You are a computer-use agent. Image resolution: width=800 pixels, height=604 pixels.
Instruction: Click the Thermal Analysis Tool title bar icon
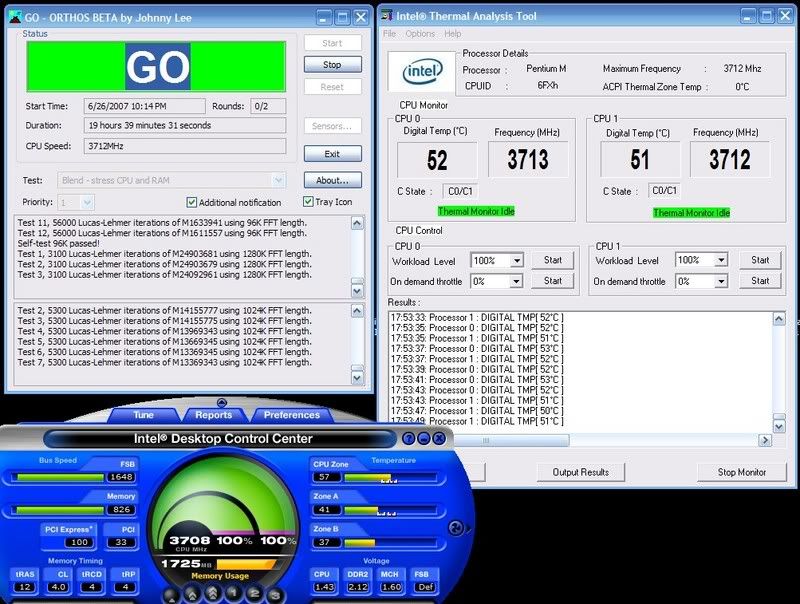387,16
